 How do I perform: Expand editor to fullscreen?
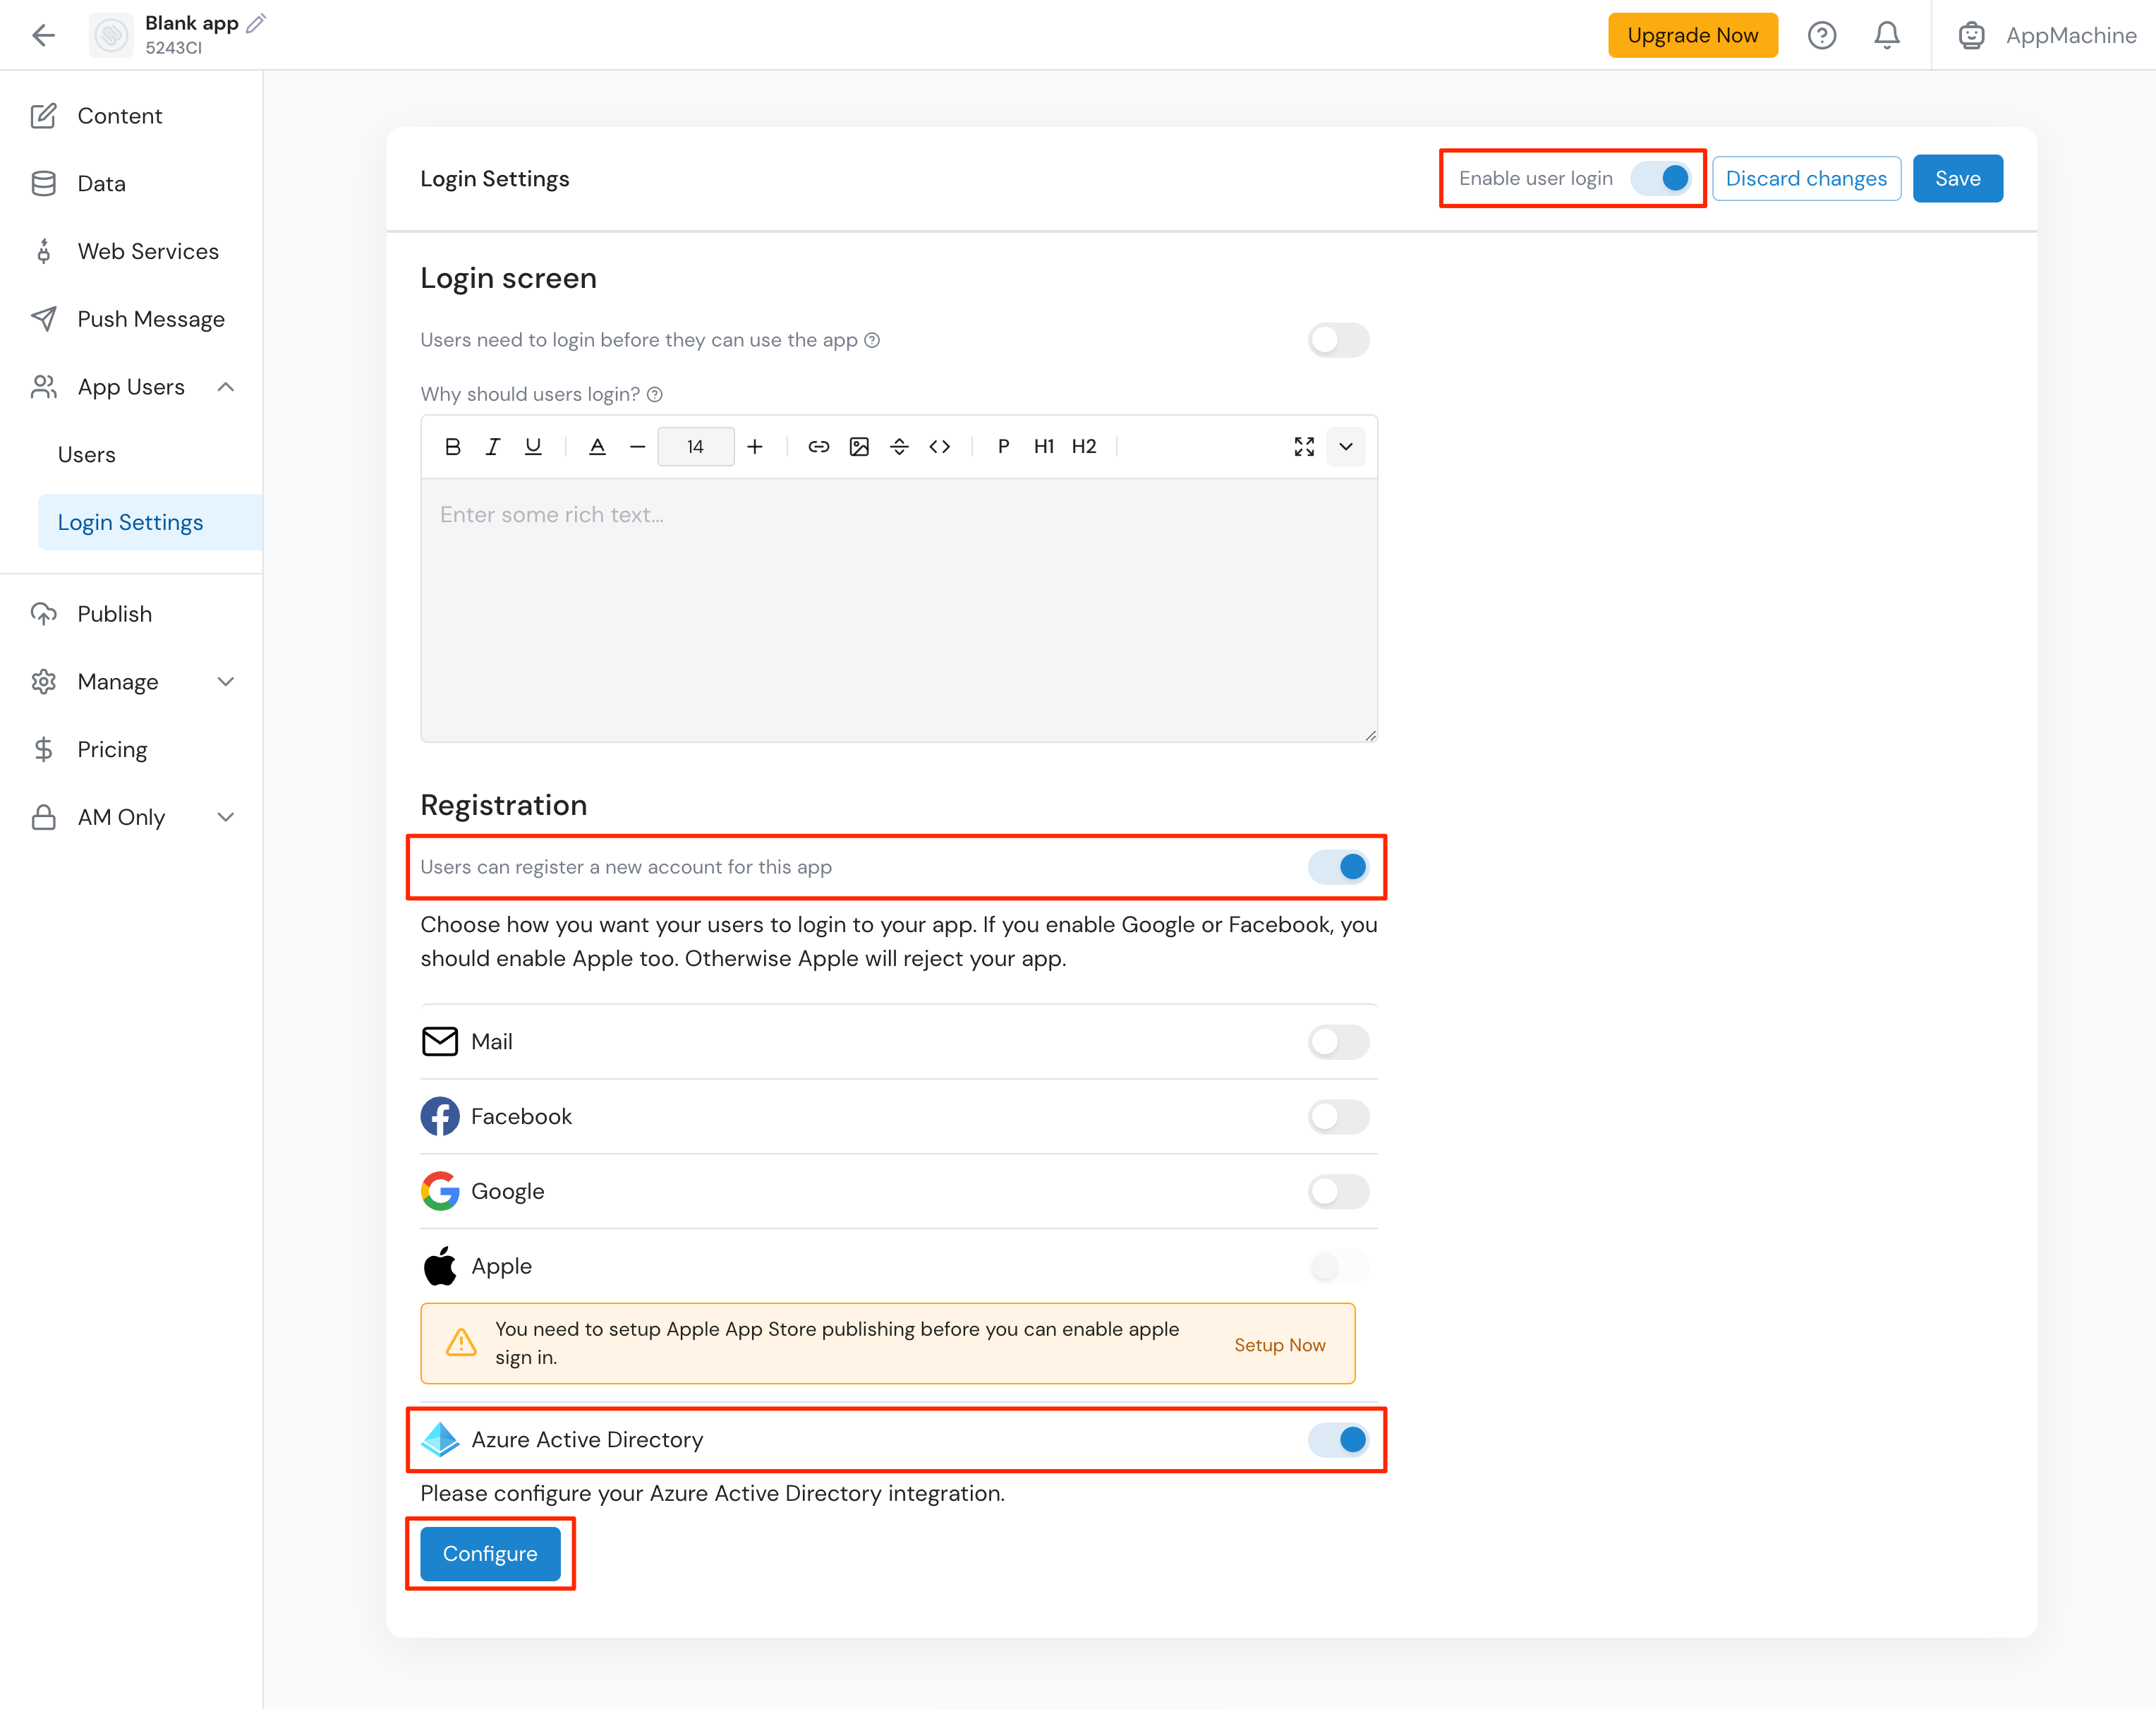1304,447
